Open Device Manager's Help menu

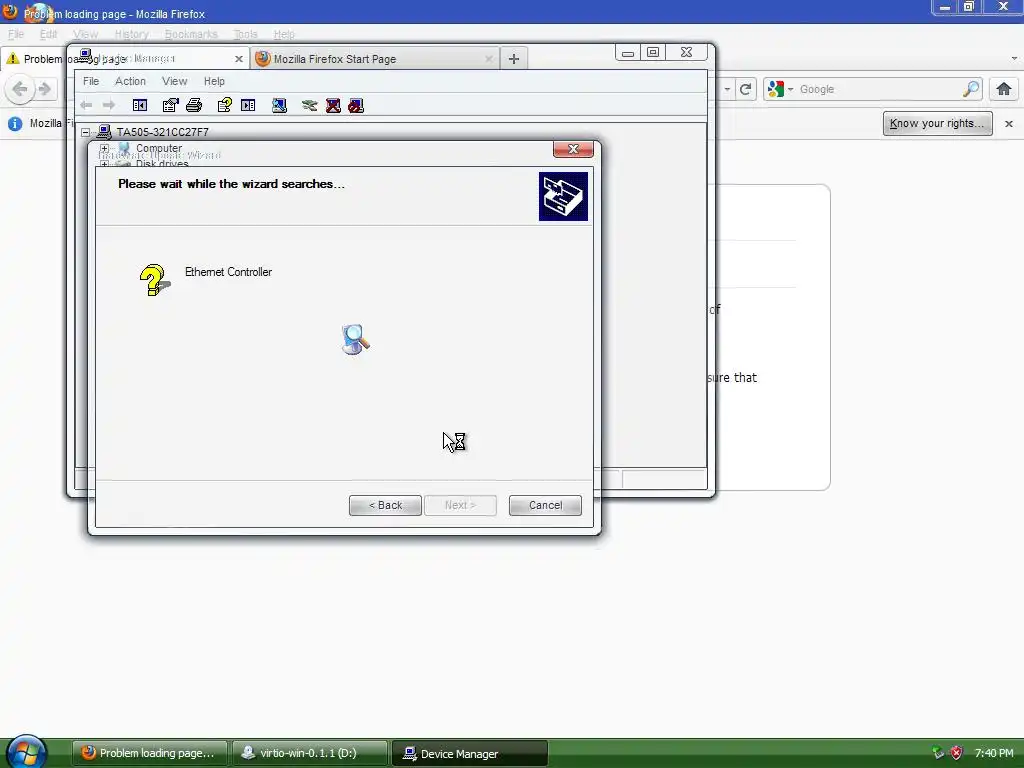pos(214,81)
